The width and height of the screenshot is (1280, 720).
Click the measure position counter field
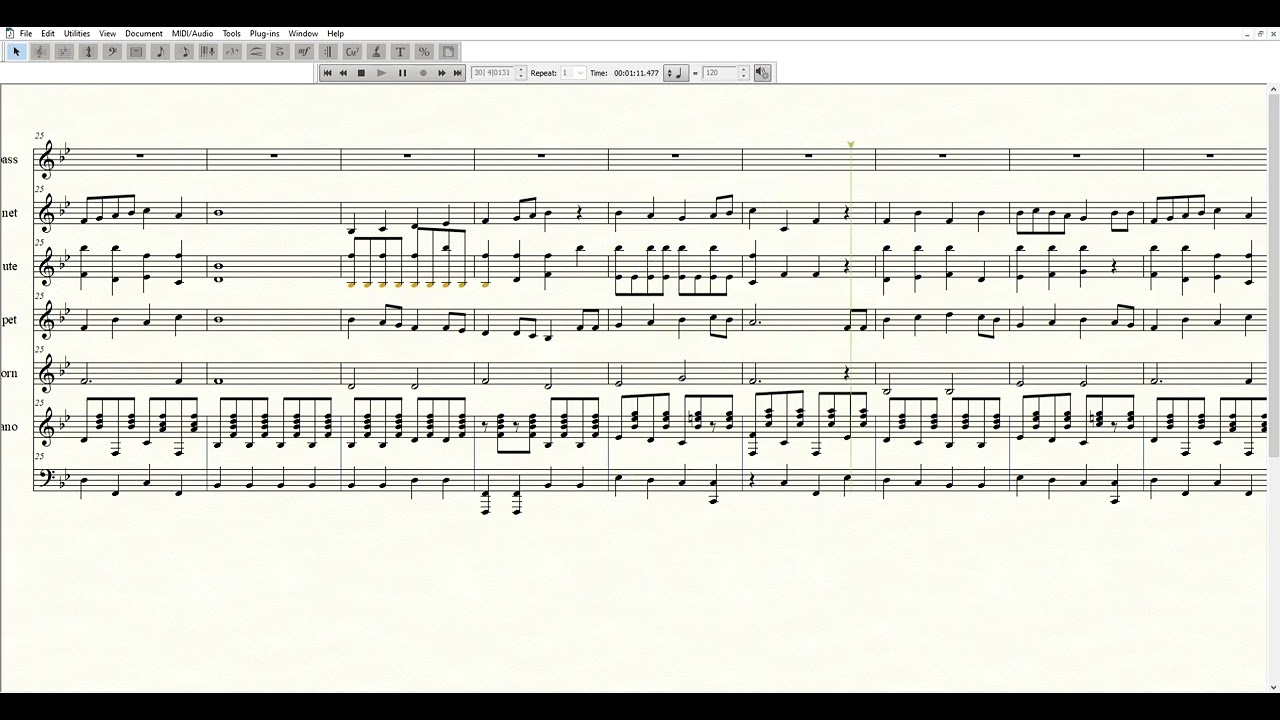(x=493, y=73)
